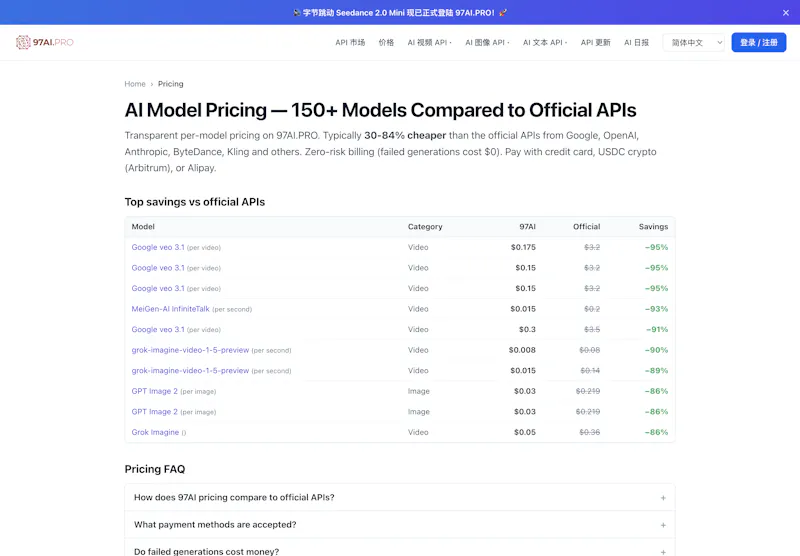Screen dimensions: 800x556
Task: Open the grok-imagine-video-1-5-preview link priced $0.015
Action: click(x=190, y=370)
